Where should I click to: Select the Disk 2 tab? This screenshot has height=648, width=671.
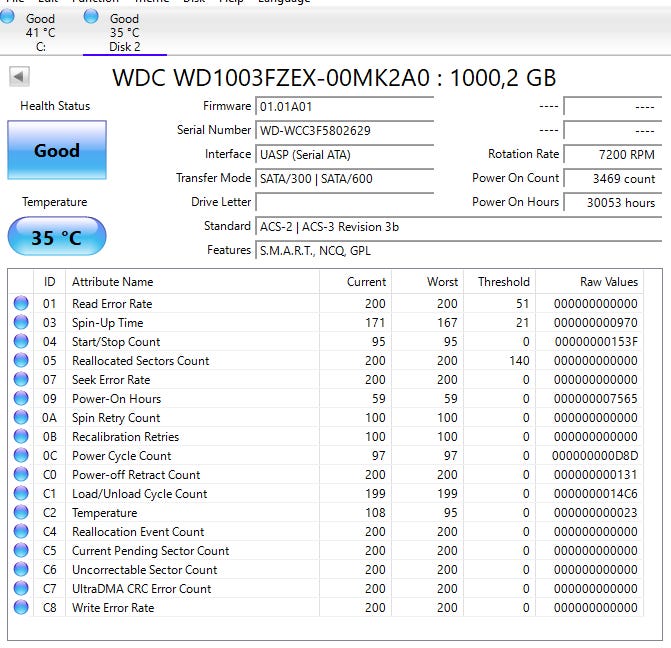pos(124,32)
